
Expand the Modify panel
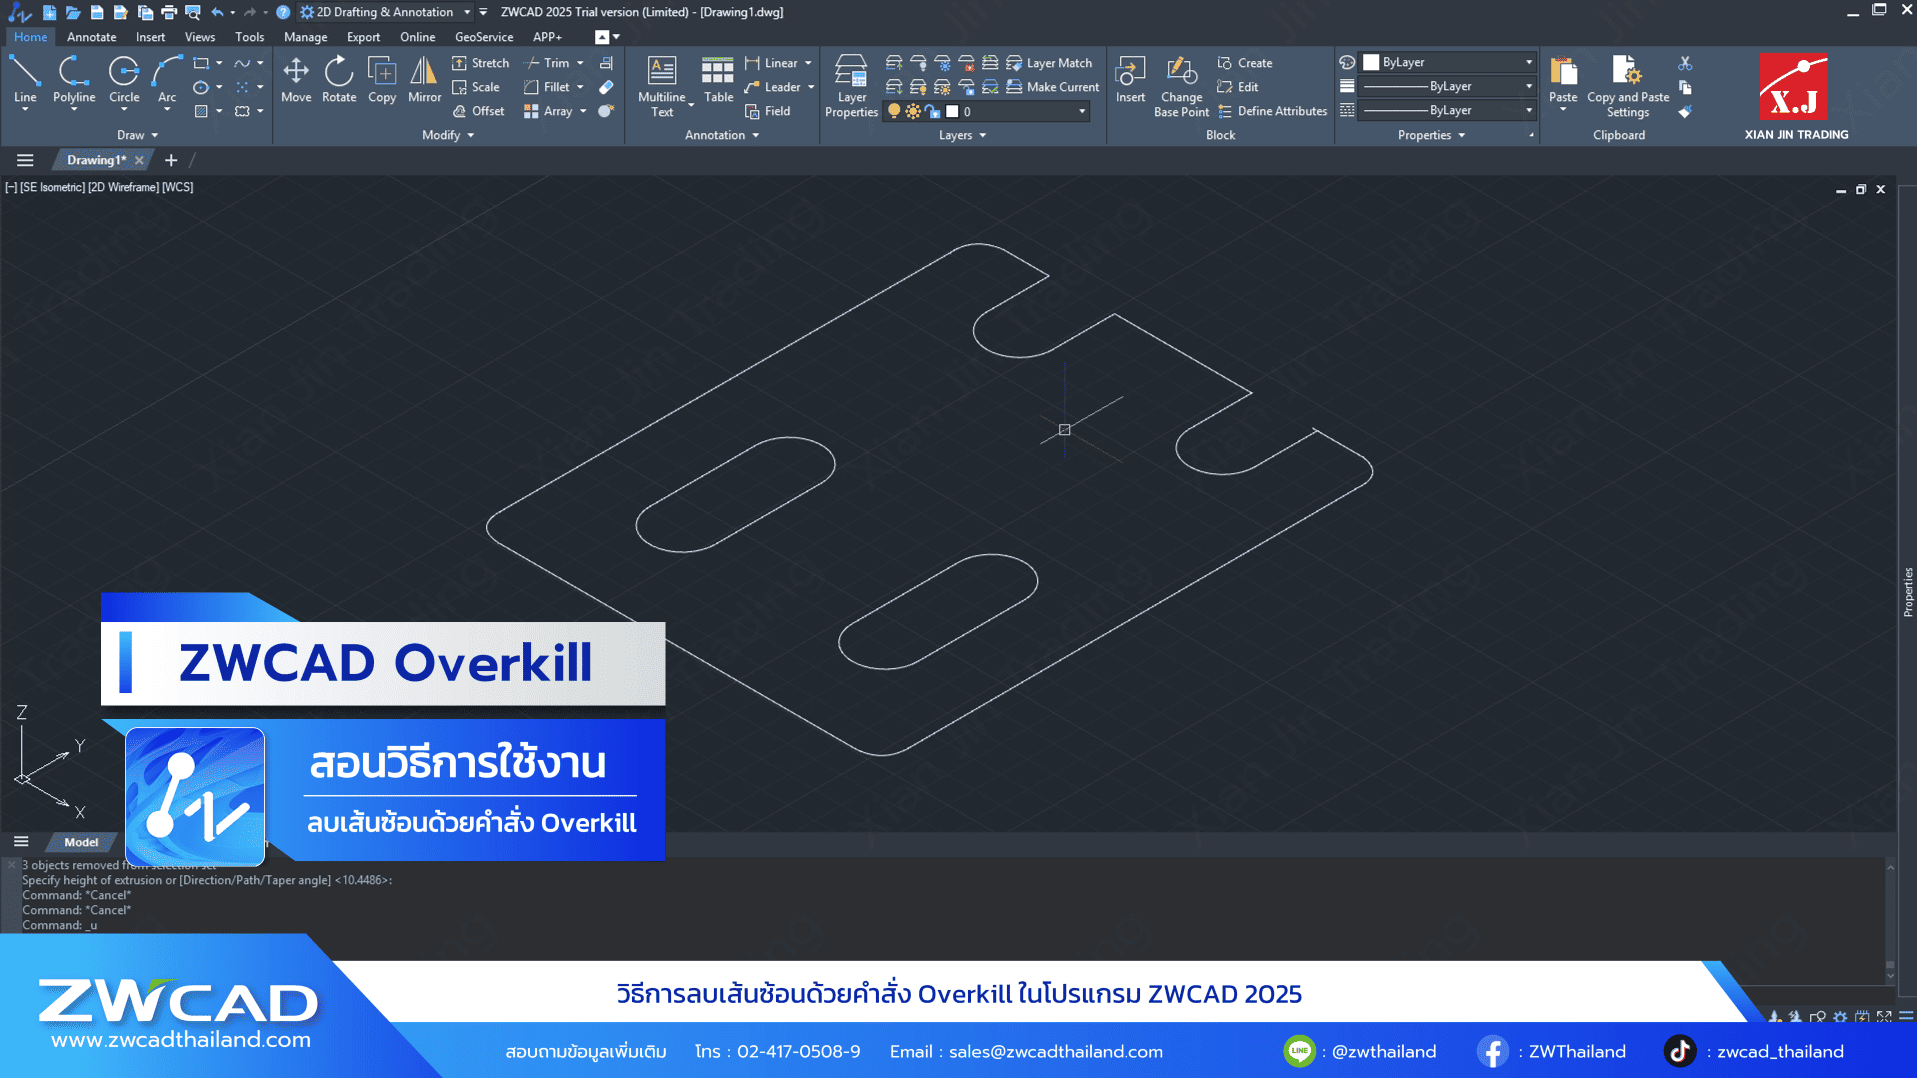448,135
